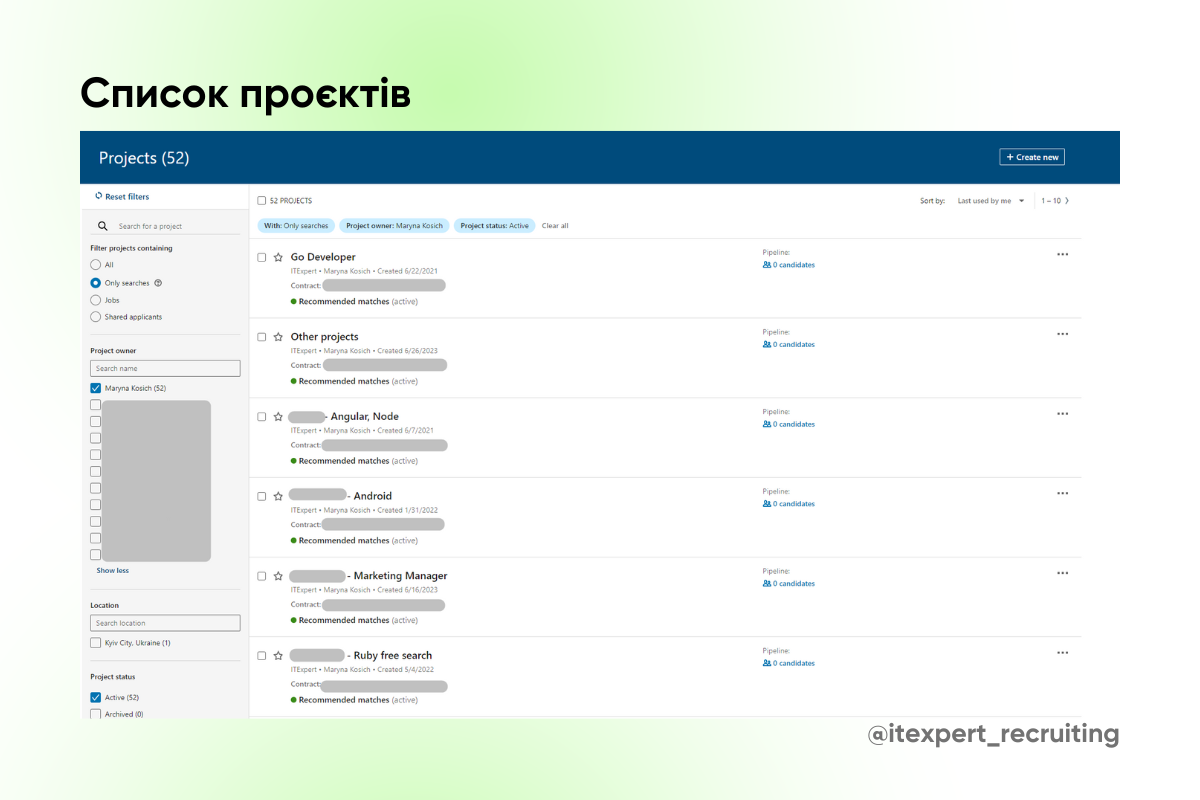Check the Archived (0) project status box
The image size is (1200, 800).
pyautogui.click(x=96, y=714)
